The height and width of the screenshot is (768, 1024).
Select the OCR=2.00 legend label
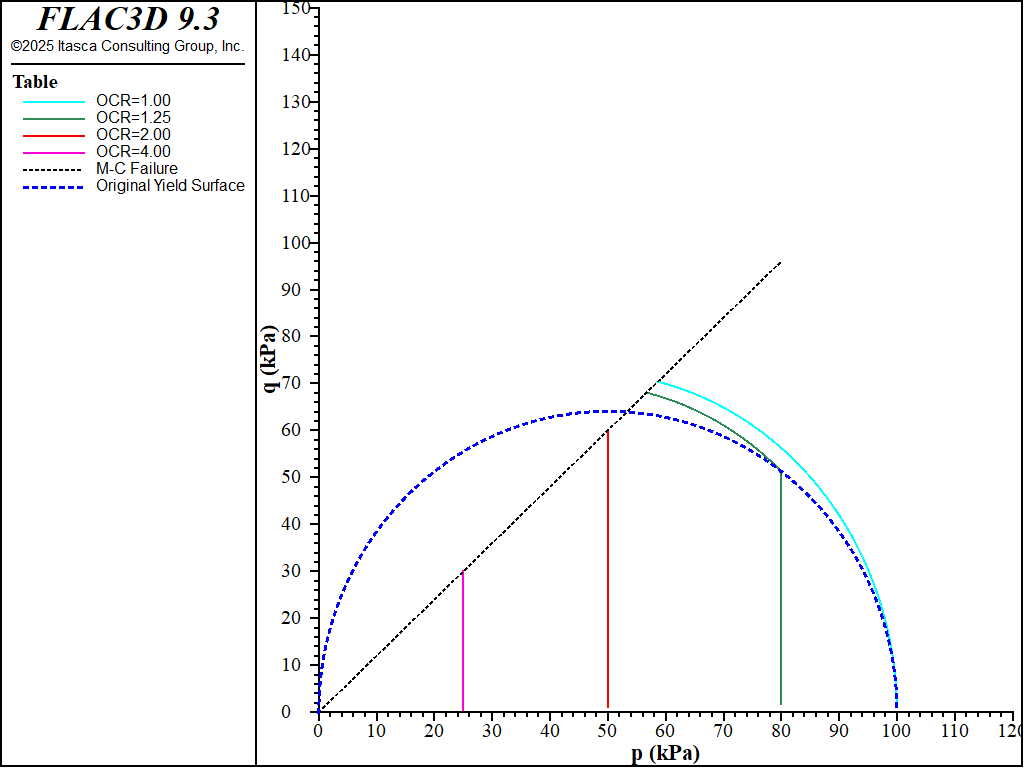click(133, 135)
